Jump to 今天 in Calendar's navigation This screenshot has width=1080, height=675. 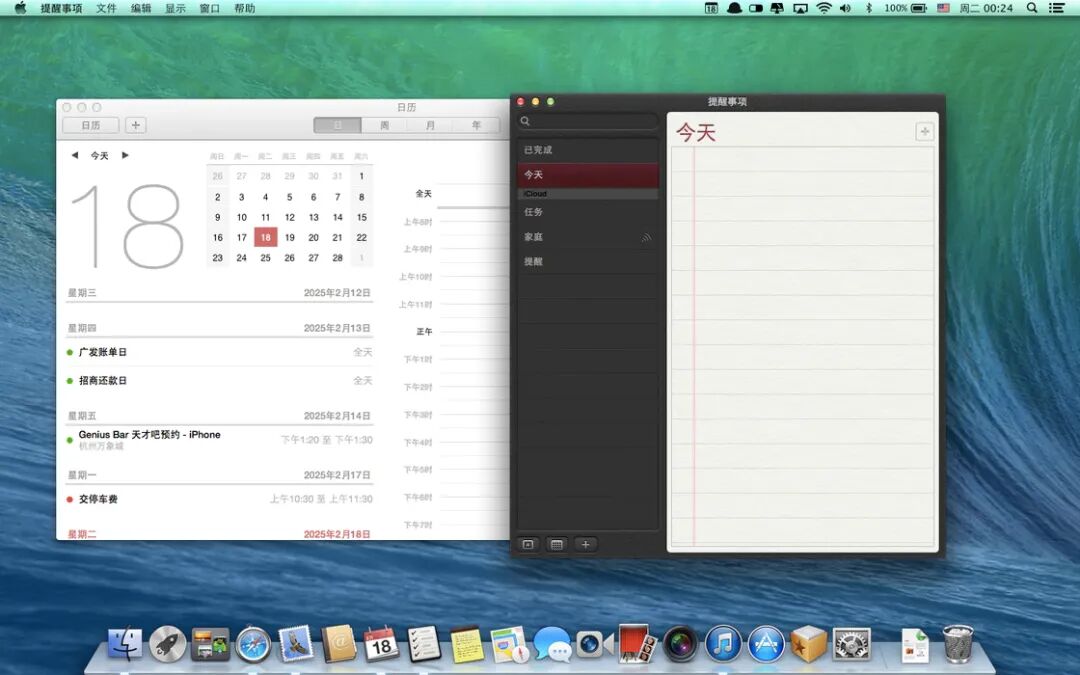(x=100, y=156)
